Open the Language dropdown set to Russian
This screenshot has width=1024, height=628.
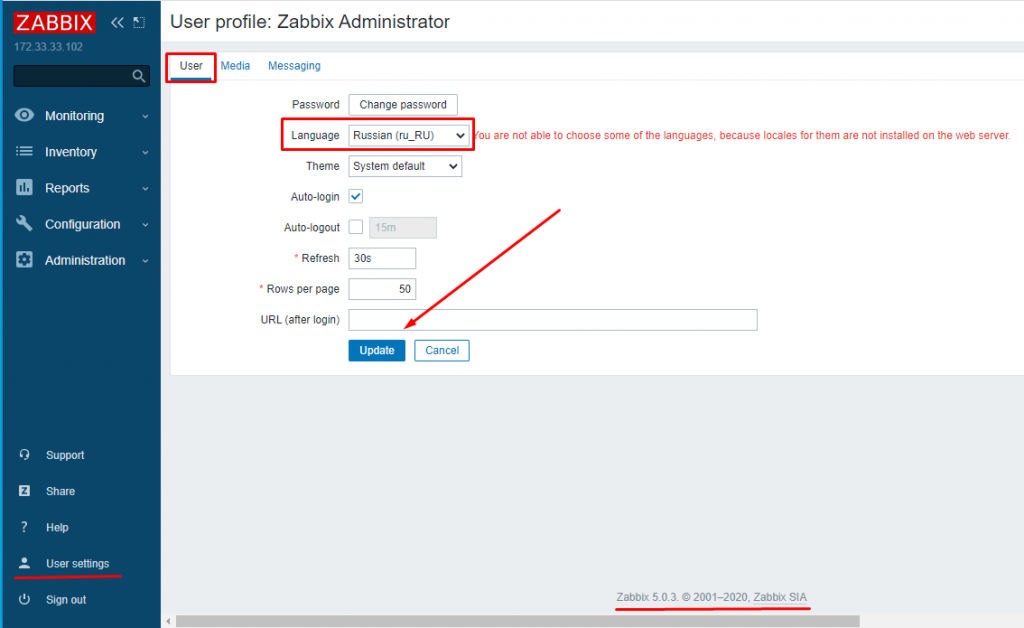click(x=408, y=135)
